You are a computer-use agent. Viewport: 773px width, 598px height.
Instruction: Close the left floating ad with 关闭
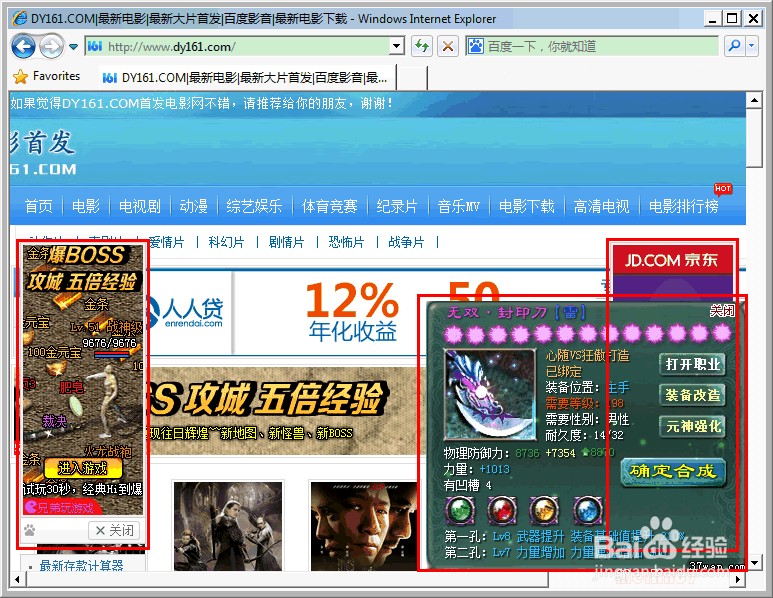point(114,530)
